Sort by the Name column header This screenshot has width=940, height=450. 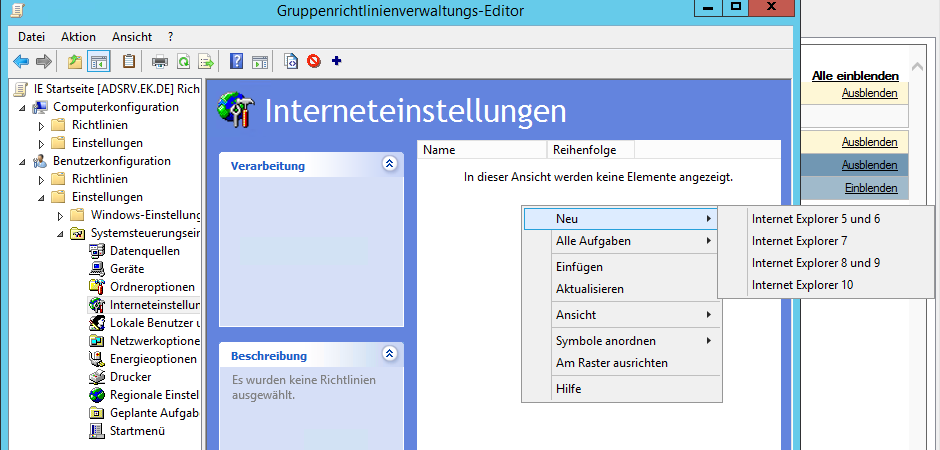pyautogui.click(x=482, y=150)
